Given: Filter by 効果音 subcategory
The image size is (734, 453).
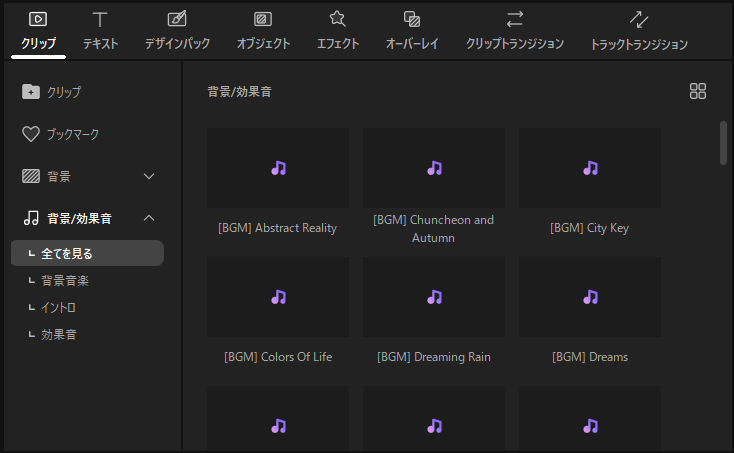Looking at the screenshot, I should pos(58,334).
